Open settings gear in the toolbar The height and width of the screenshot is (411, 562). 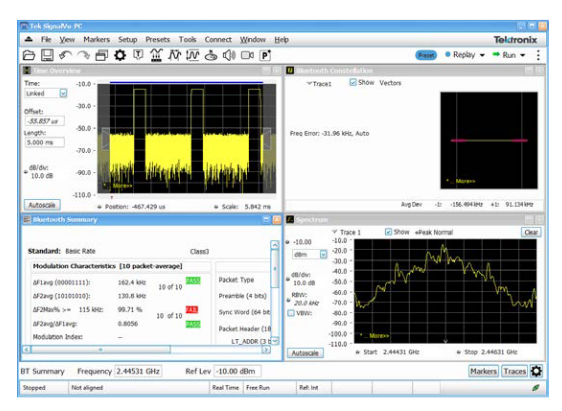click(x=120, y=55)
